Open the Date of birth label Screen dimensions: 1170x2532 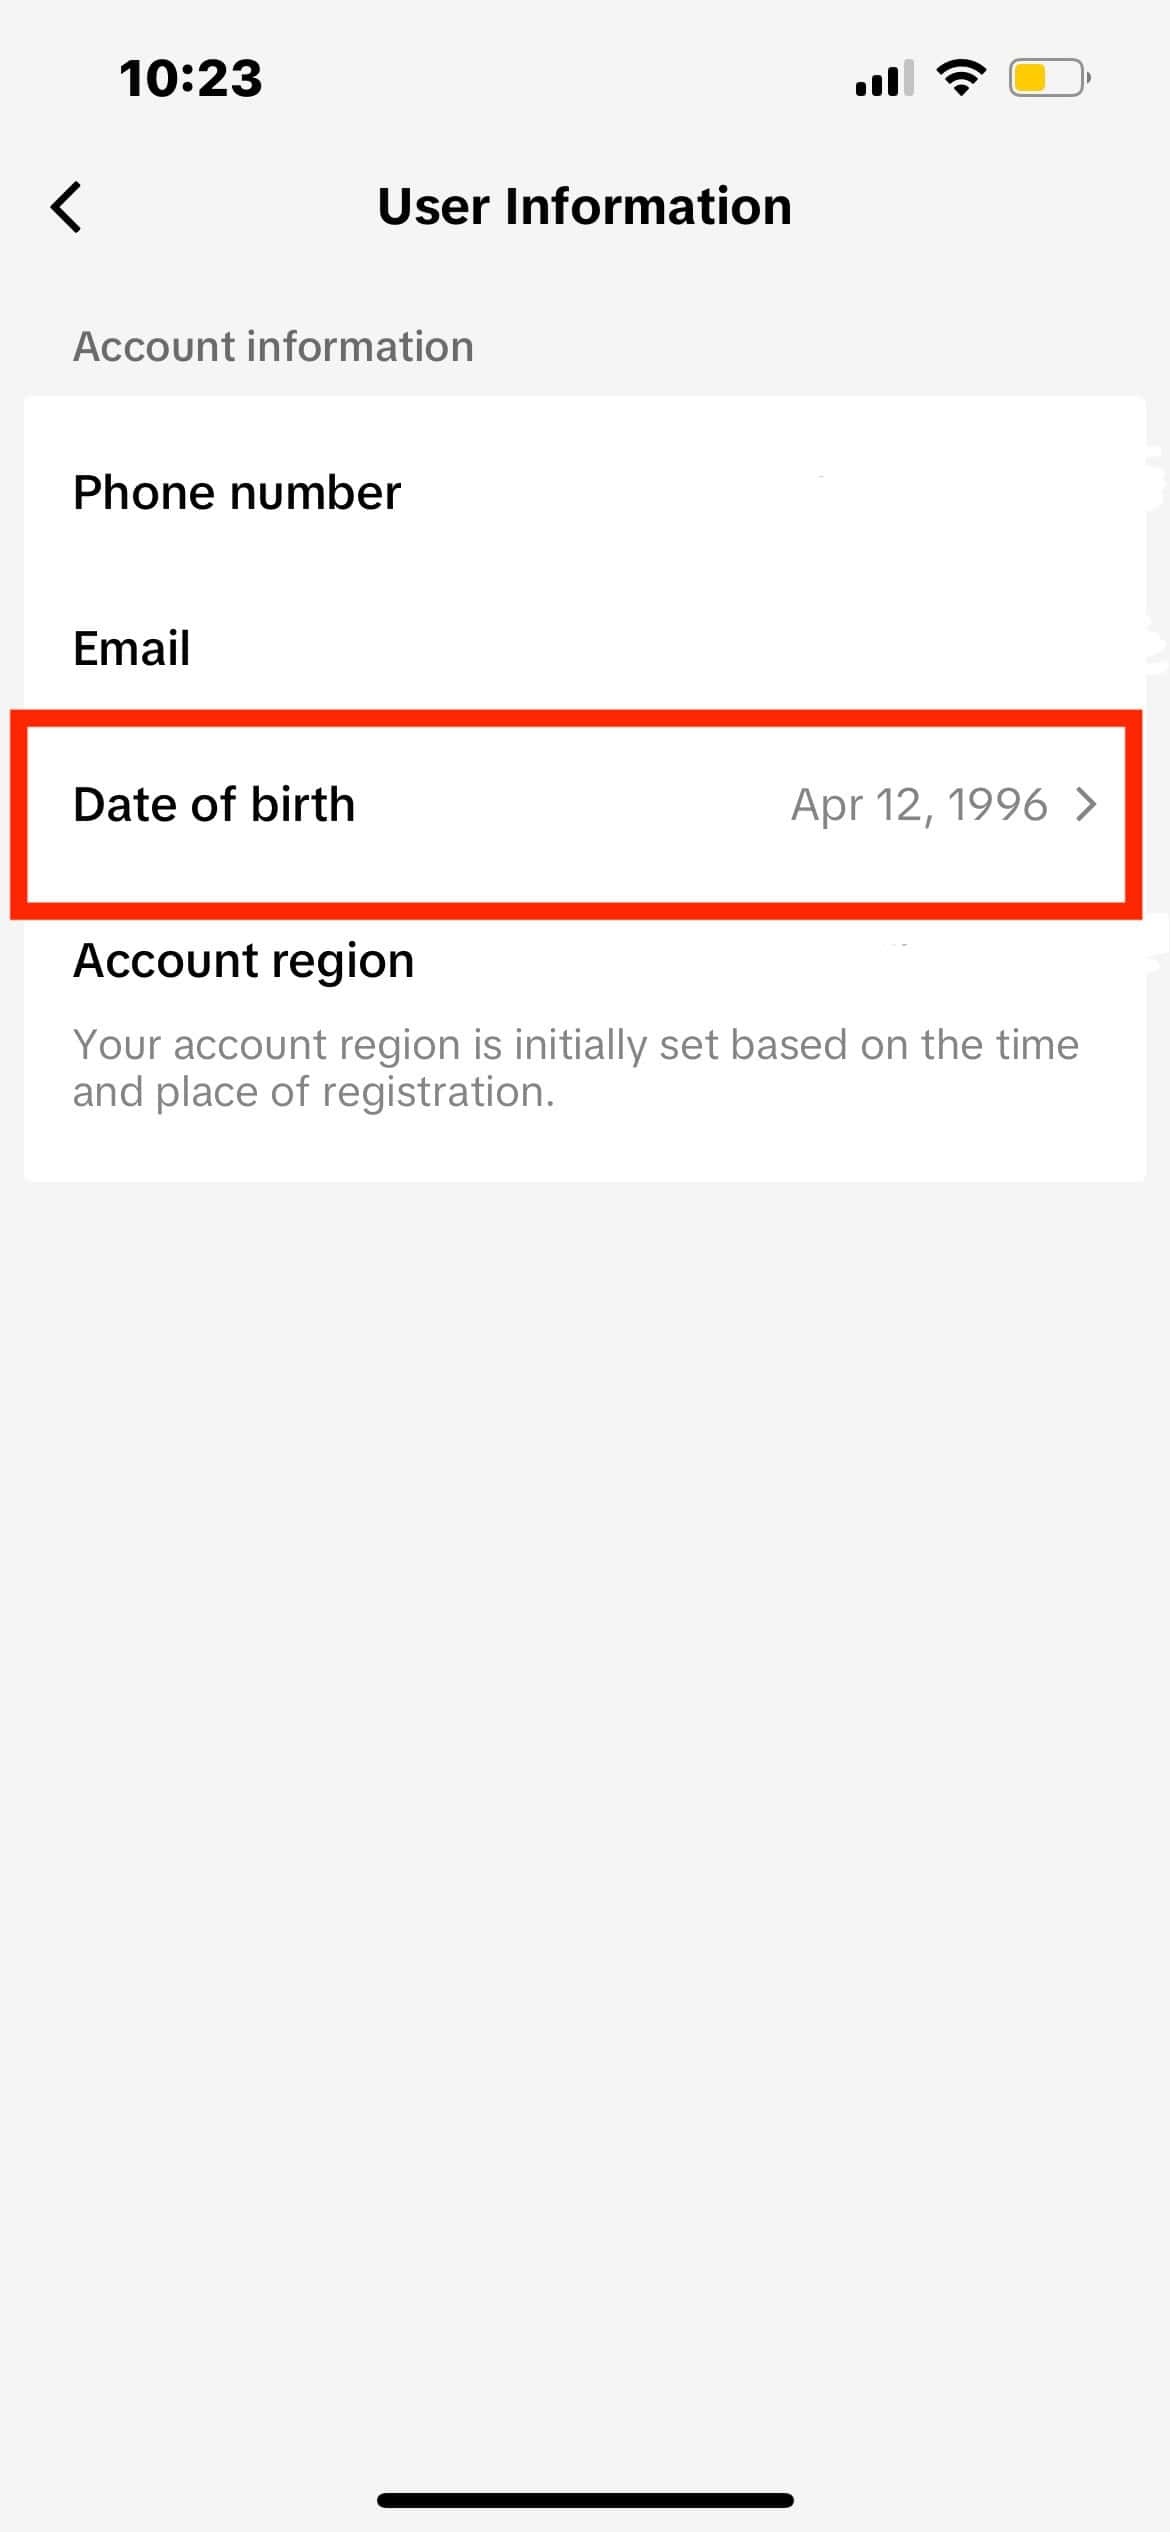coord(214,805)
